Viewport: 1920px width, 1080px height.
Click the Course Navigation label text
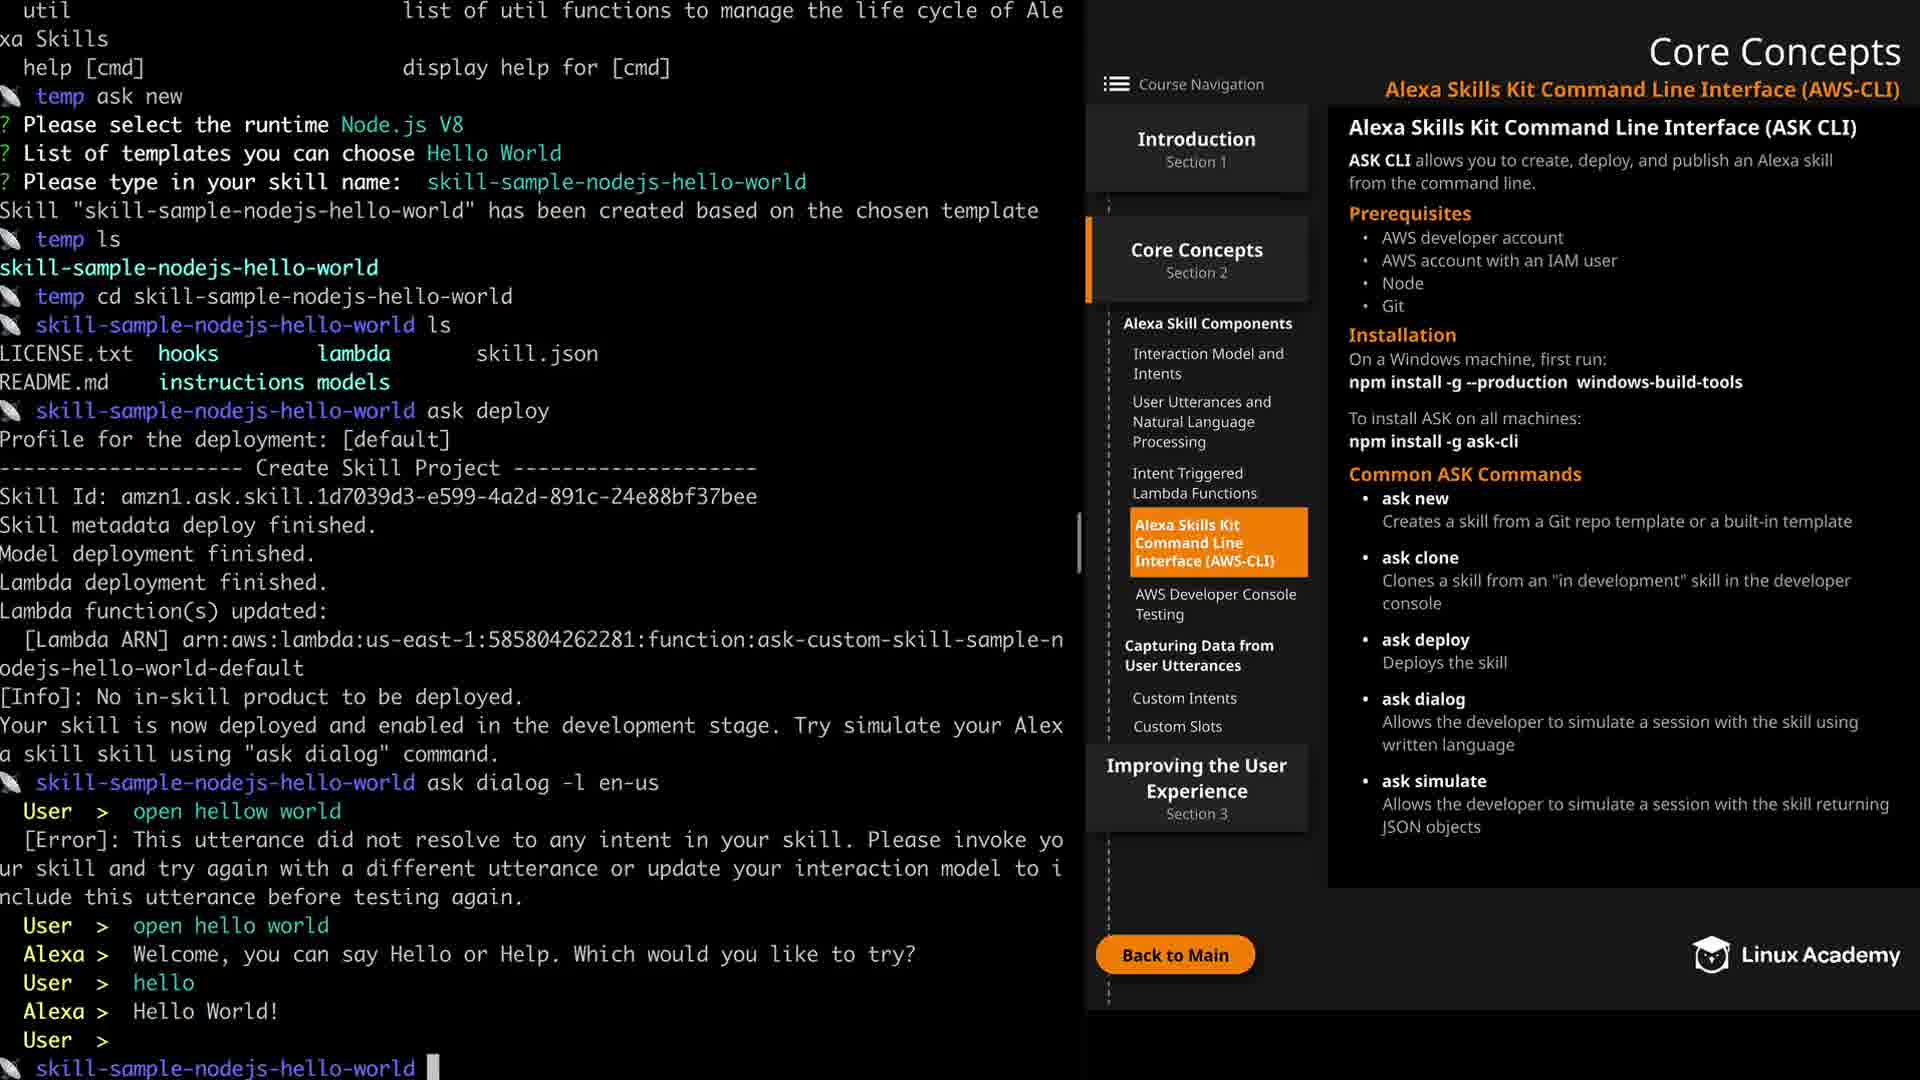click(1201, 84)
